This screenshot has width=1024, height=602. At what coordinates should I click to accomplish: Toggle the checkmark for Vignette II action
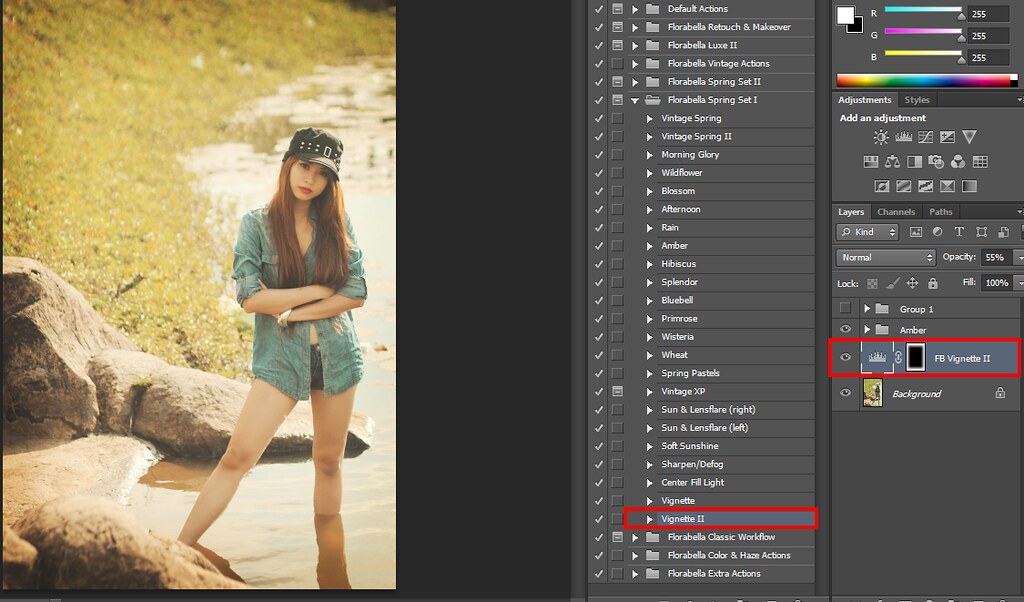(598, 519)
